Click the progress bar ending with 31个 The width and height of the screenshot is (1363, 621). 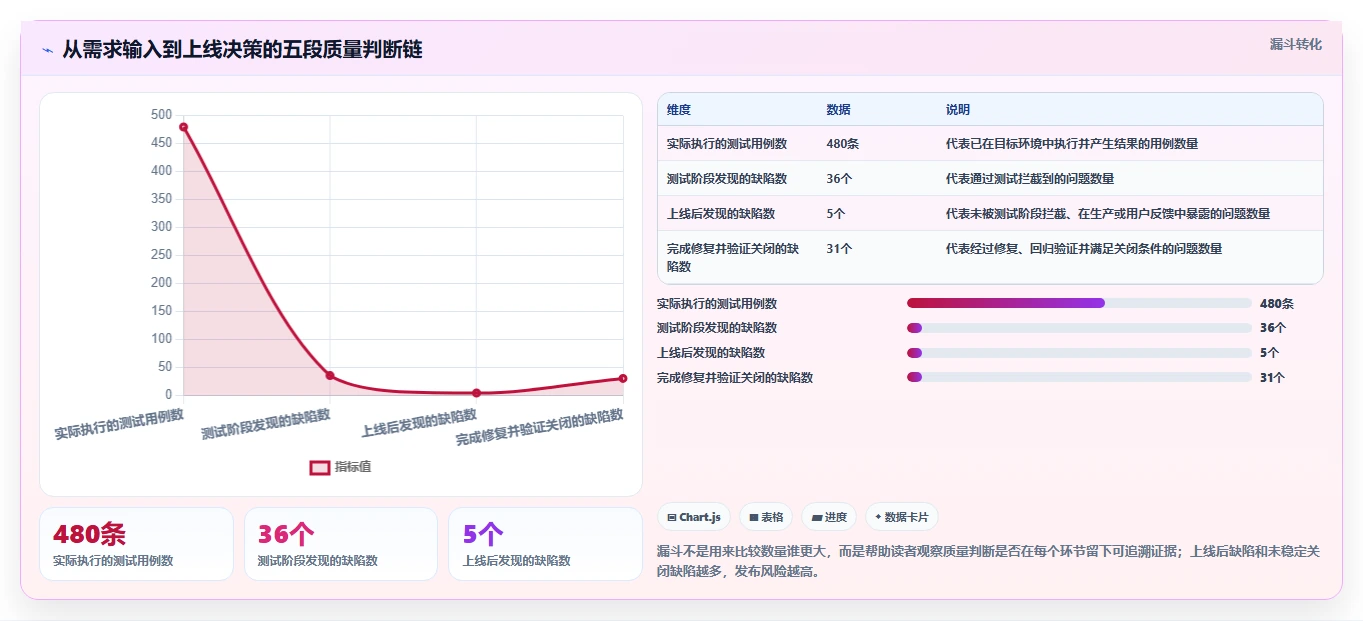coord(1079,378)
